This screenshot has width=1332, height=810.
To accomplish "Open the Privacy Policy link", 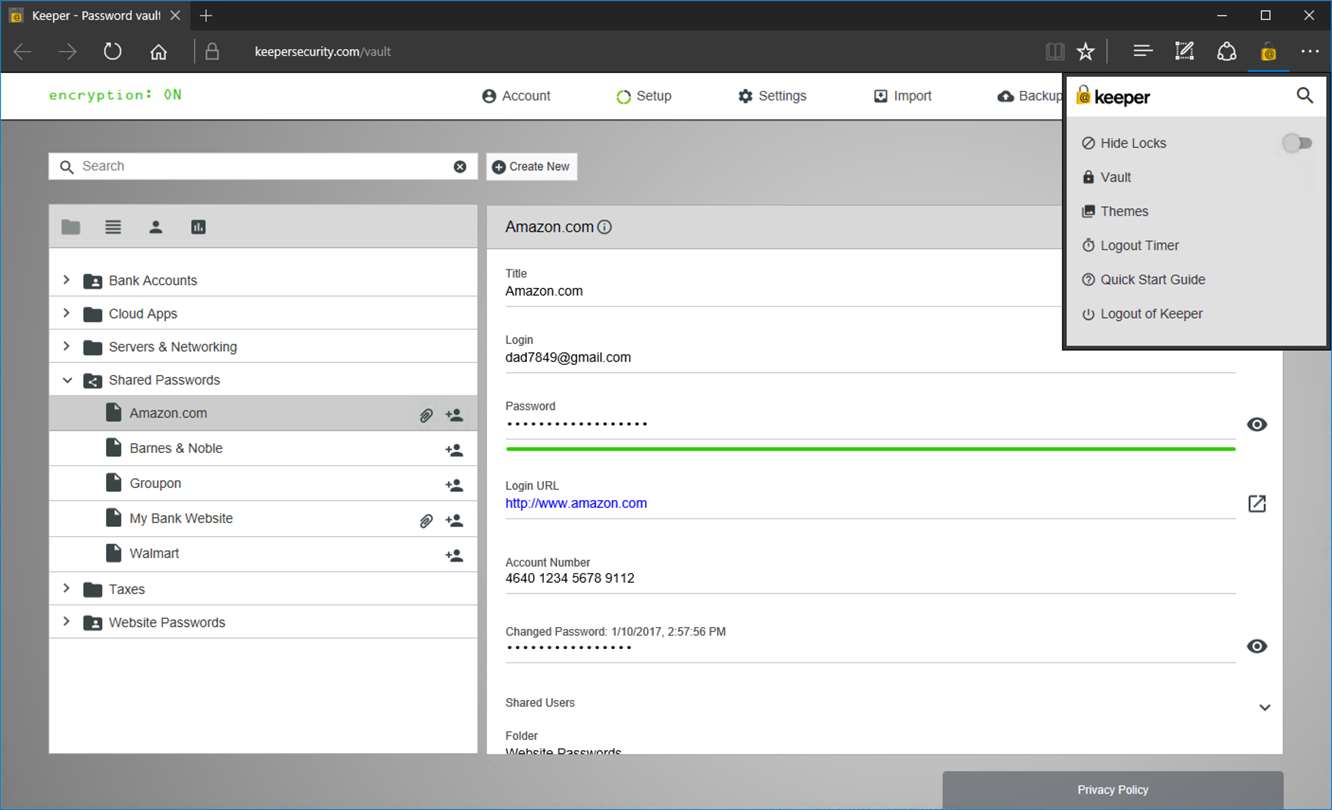I will pos(1113,790).
